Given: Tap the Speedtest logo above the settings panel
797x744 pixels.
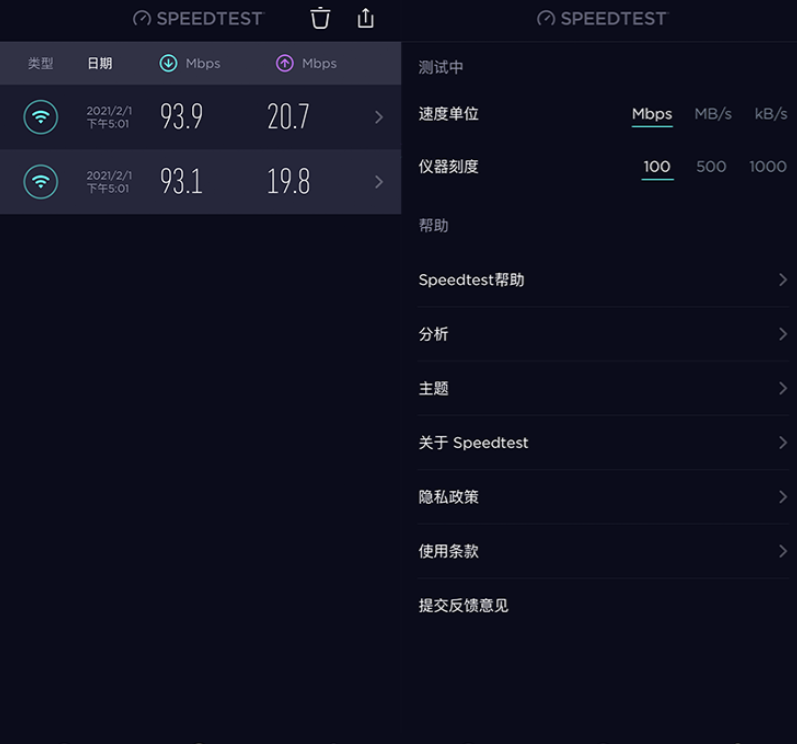Looking at the screenshot, I should 602,19.
